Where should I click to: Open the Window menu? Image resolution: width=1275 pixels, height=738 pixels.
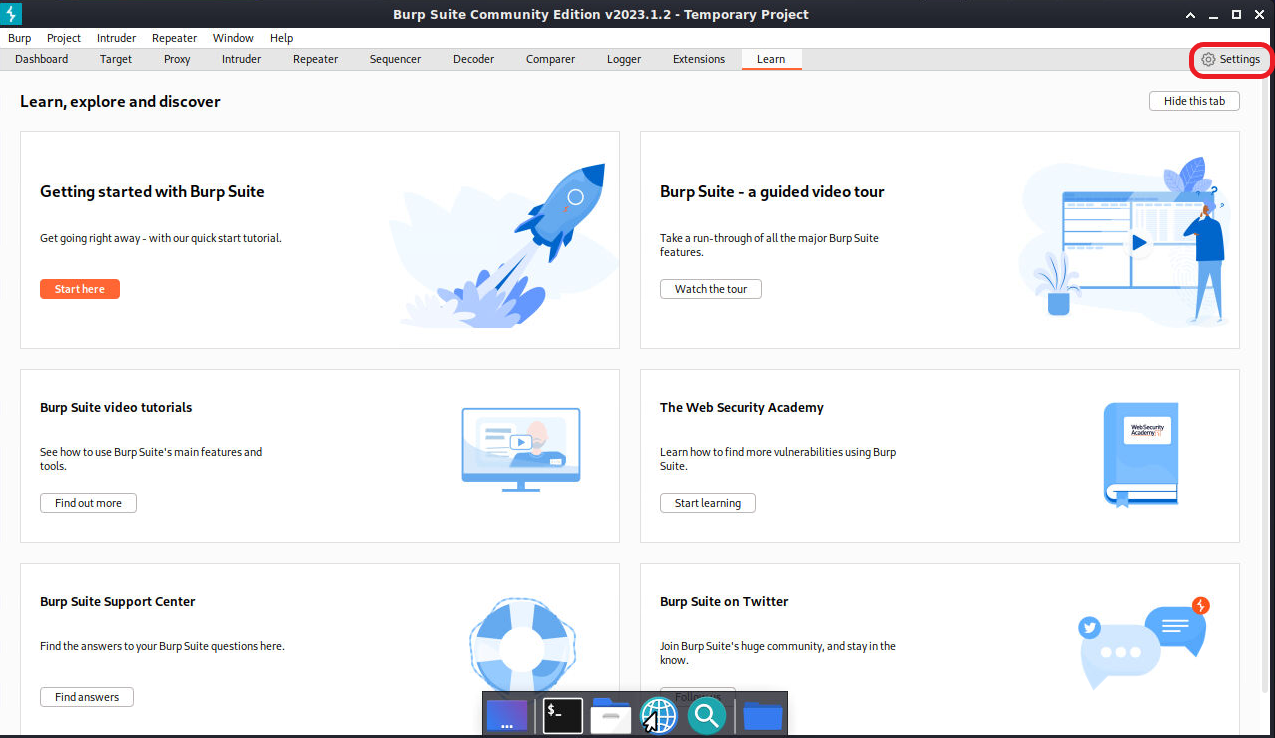click(233, 38)
